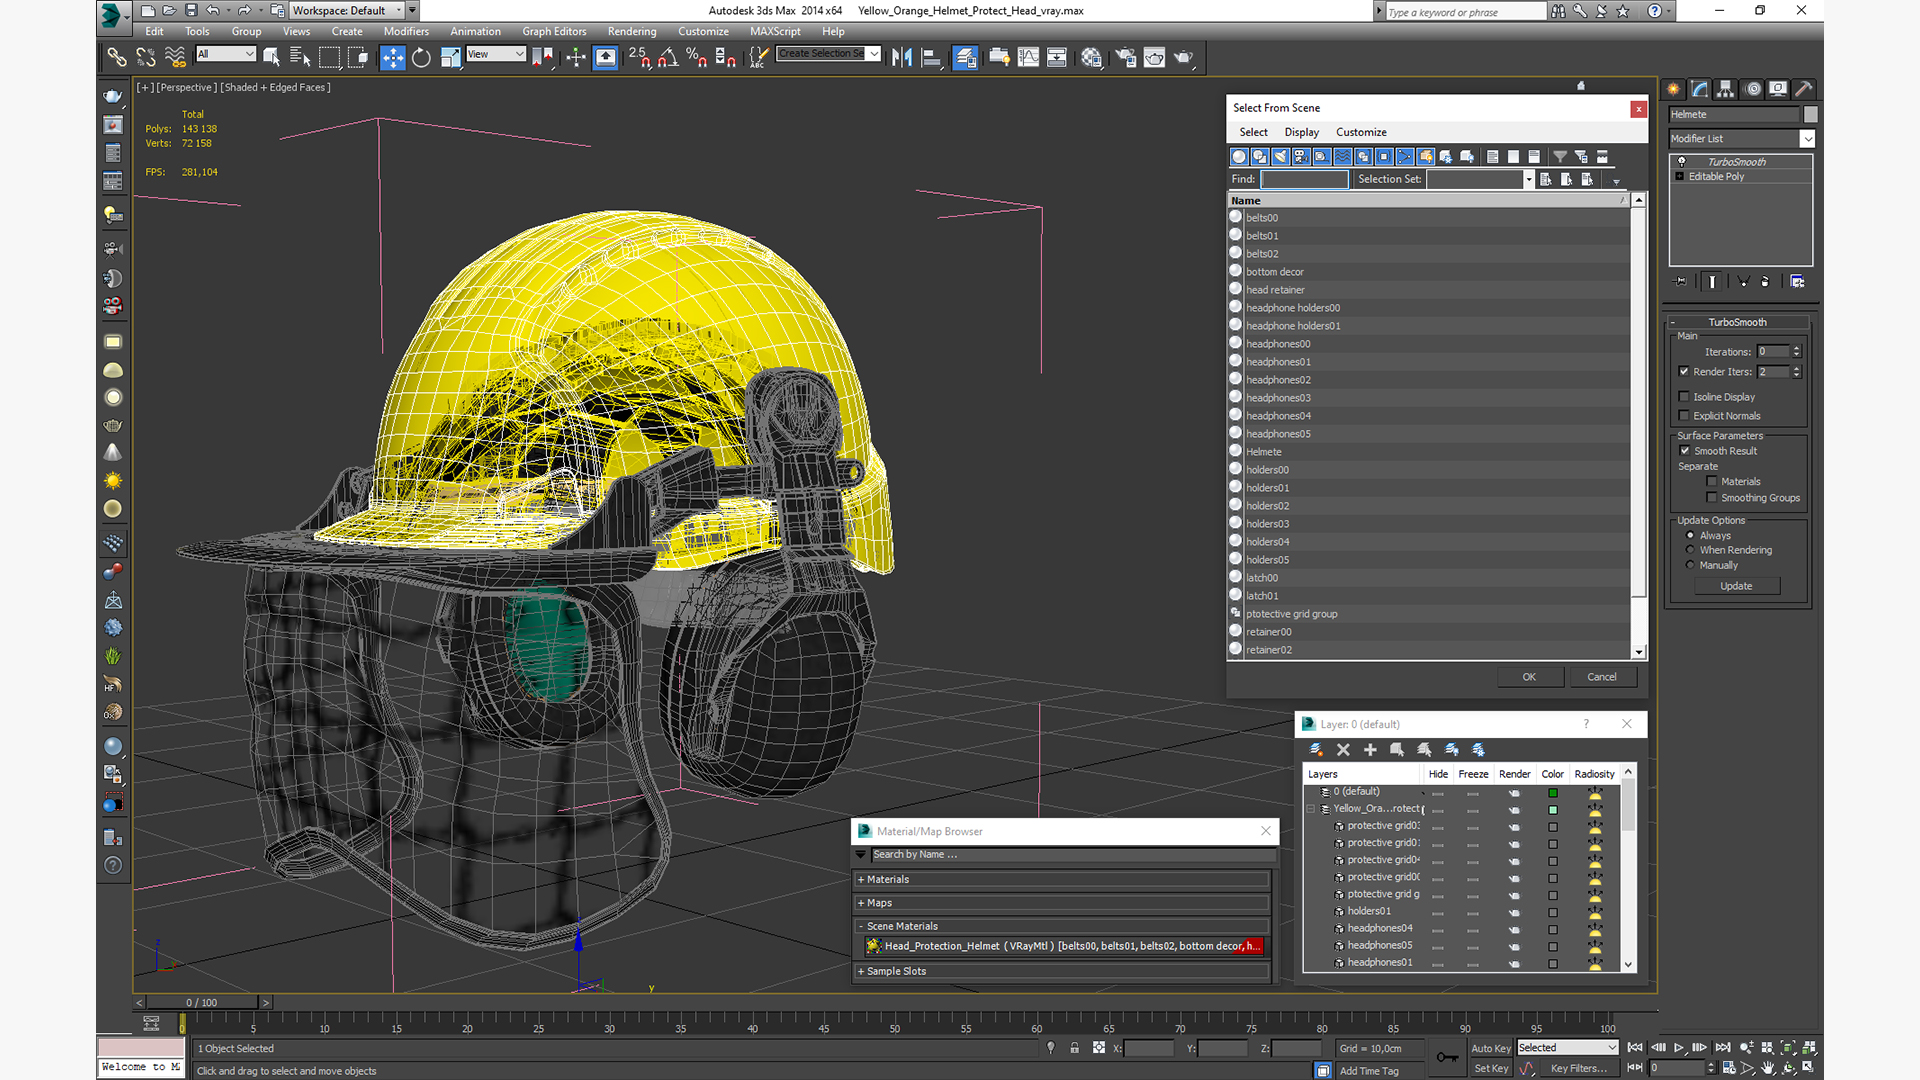Screen dimensions: 1920x1080
Task: Choose the Select and Scale tool
Action: (450, 58)
